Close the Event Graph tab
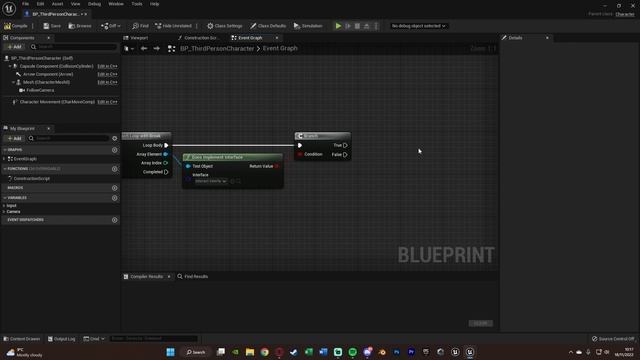 click(x=277, y=38)
